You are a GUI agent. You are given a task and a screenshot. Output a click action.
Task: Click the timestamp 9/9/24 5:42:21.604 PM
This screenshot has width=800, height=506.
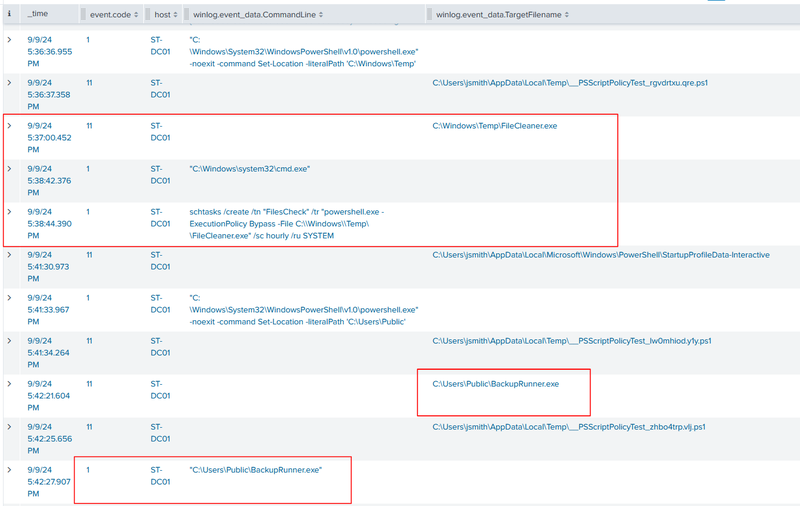coord(49,396)
